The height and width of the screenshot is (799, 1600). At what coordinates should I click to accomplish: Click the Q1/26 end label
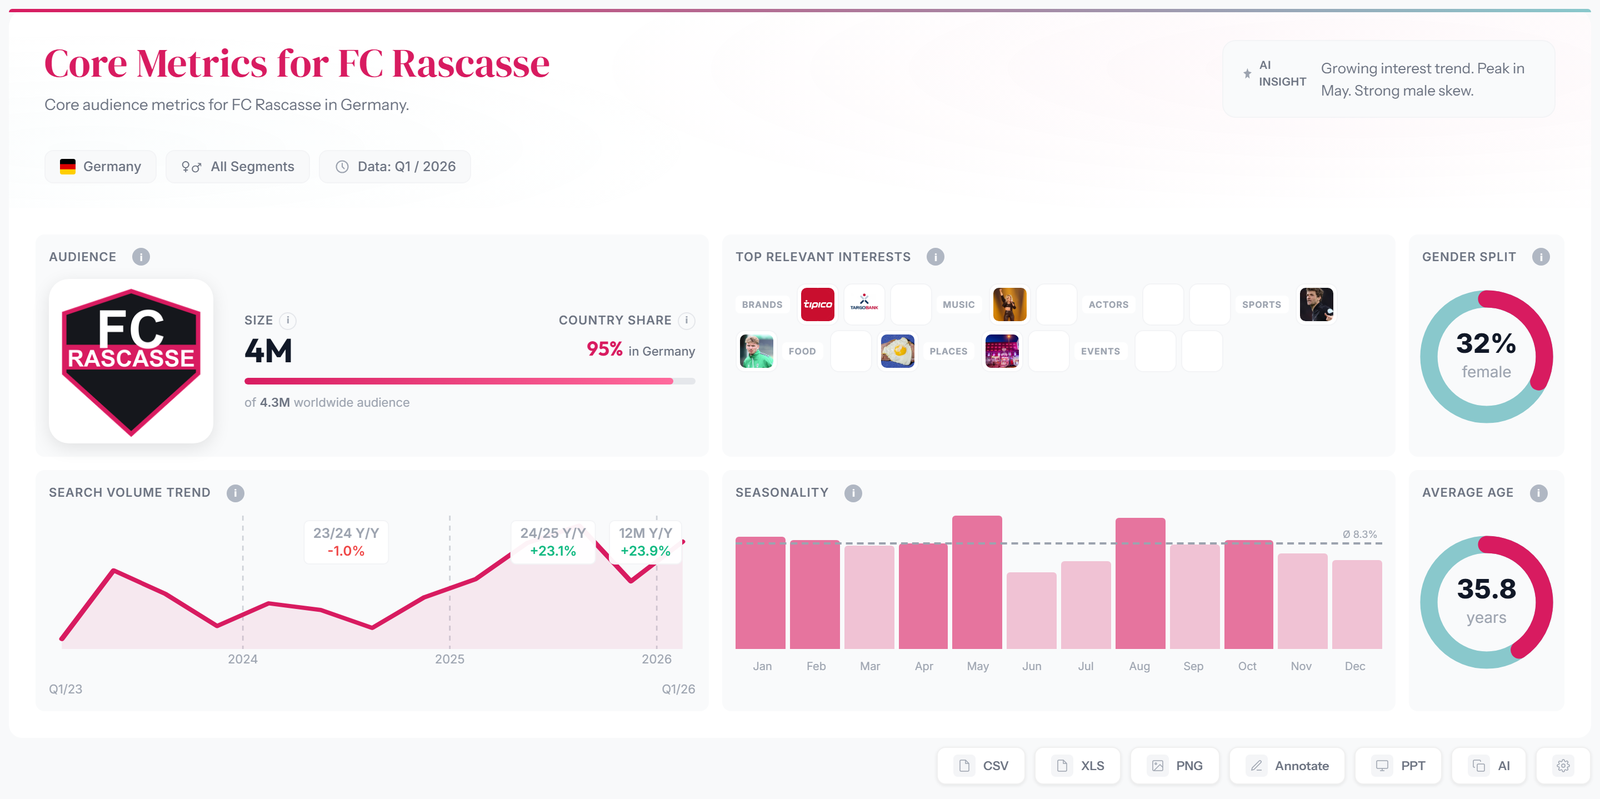click(678, 690)
